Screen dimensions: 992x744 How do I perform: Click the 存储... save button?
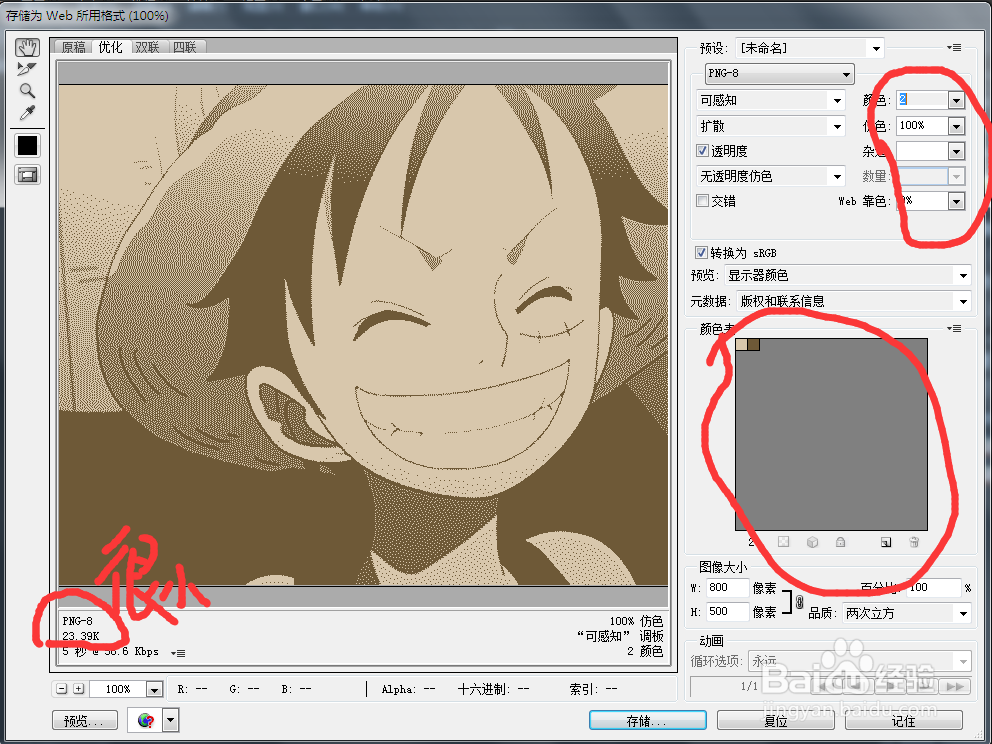click(647, 721)
